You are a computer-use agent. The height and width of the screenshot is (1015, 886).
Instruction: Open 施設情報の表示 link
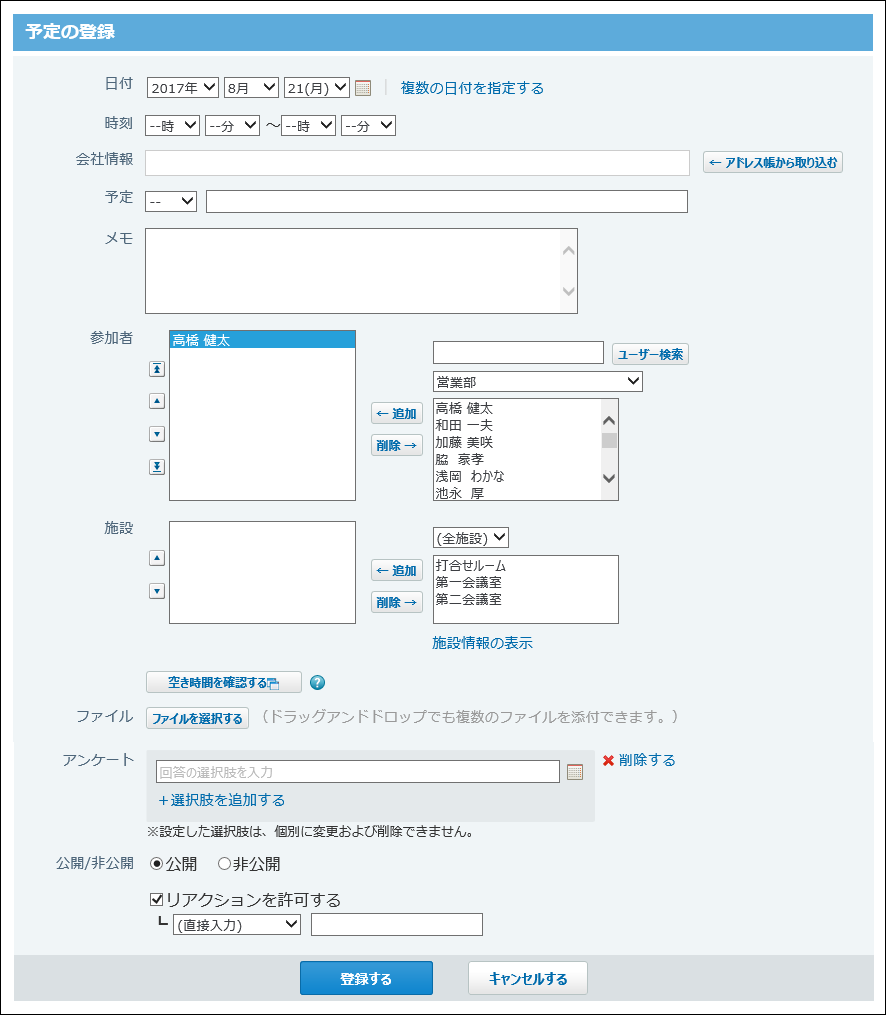(482, 643)
